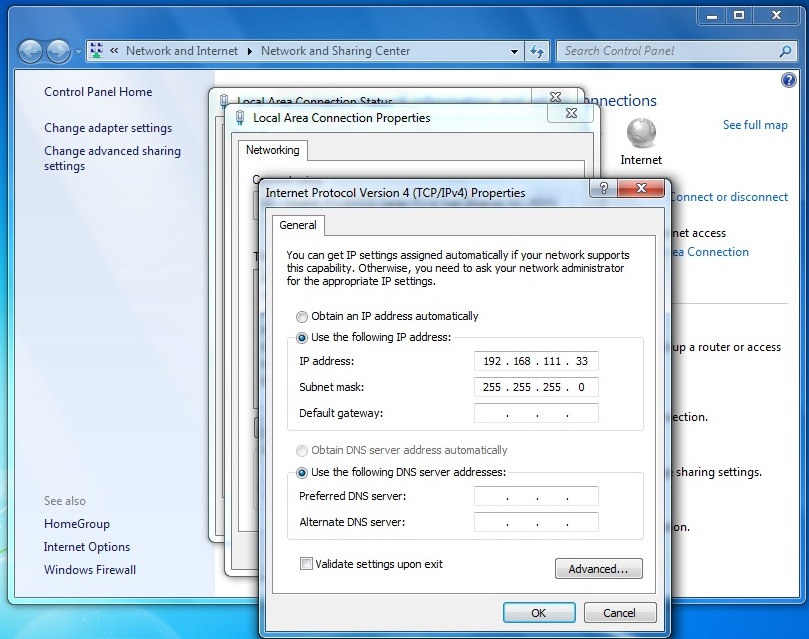Viewport: 809px width, 639px height.
Task: Select the General tab
Action: (x=298, y=225)
